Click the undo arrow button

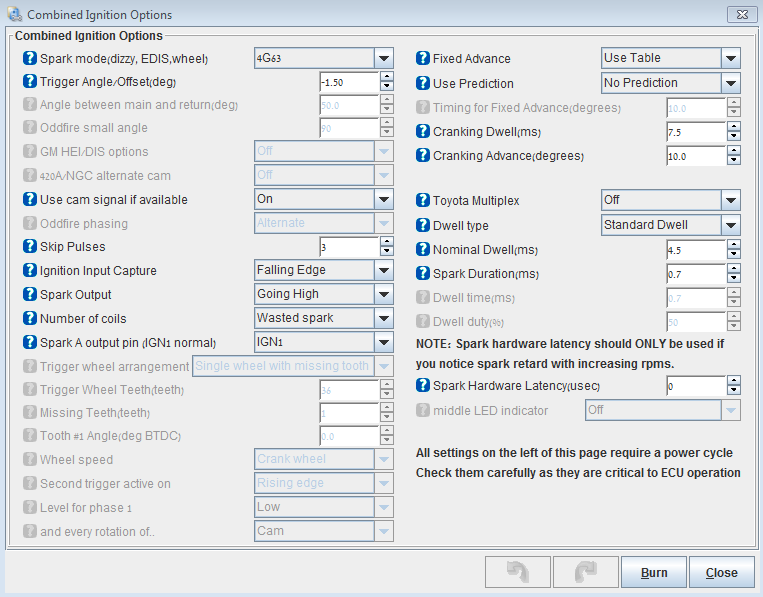coord(518,572)
